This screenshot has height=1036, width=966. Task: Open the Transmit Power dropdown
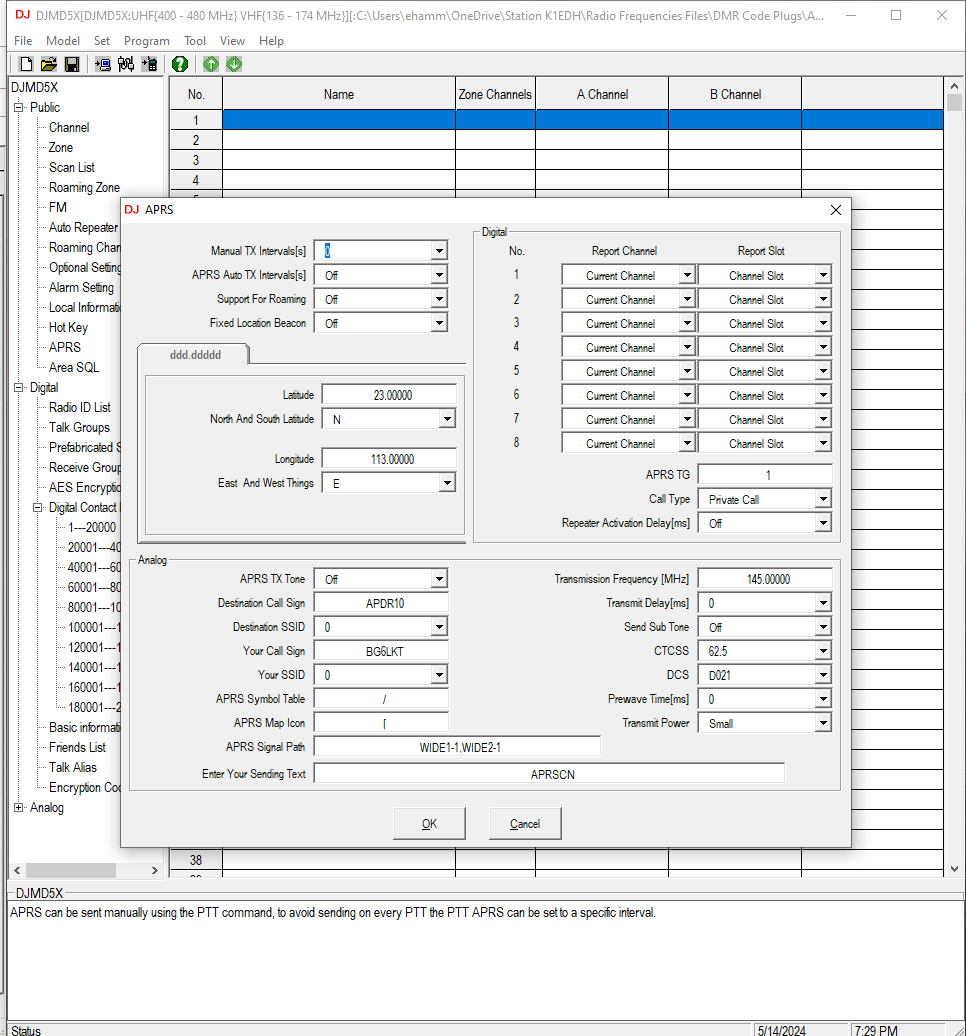click(823, 723)
